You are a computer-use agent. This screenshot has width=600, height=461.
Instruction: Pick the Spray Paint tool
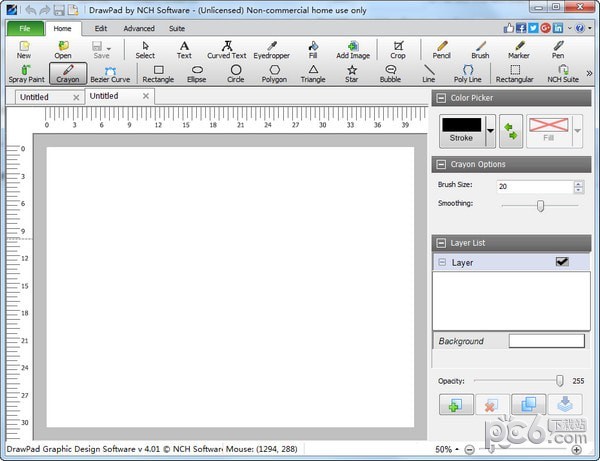[26, 73]
